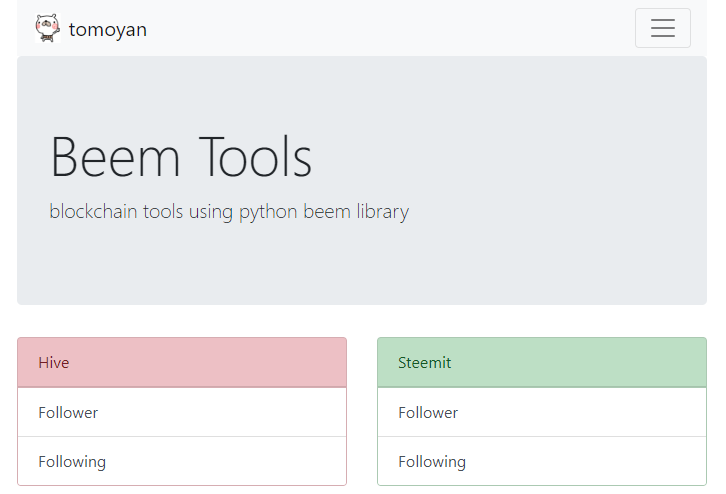The width and height of the screenshot is (726, 494).
Task: Click the Beem Tools heading
Action: click(181, 156)
